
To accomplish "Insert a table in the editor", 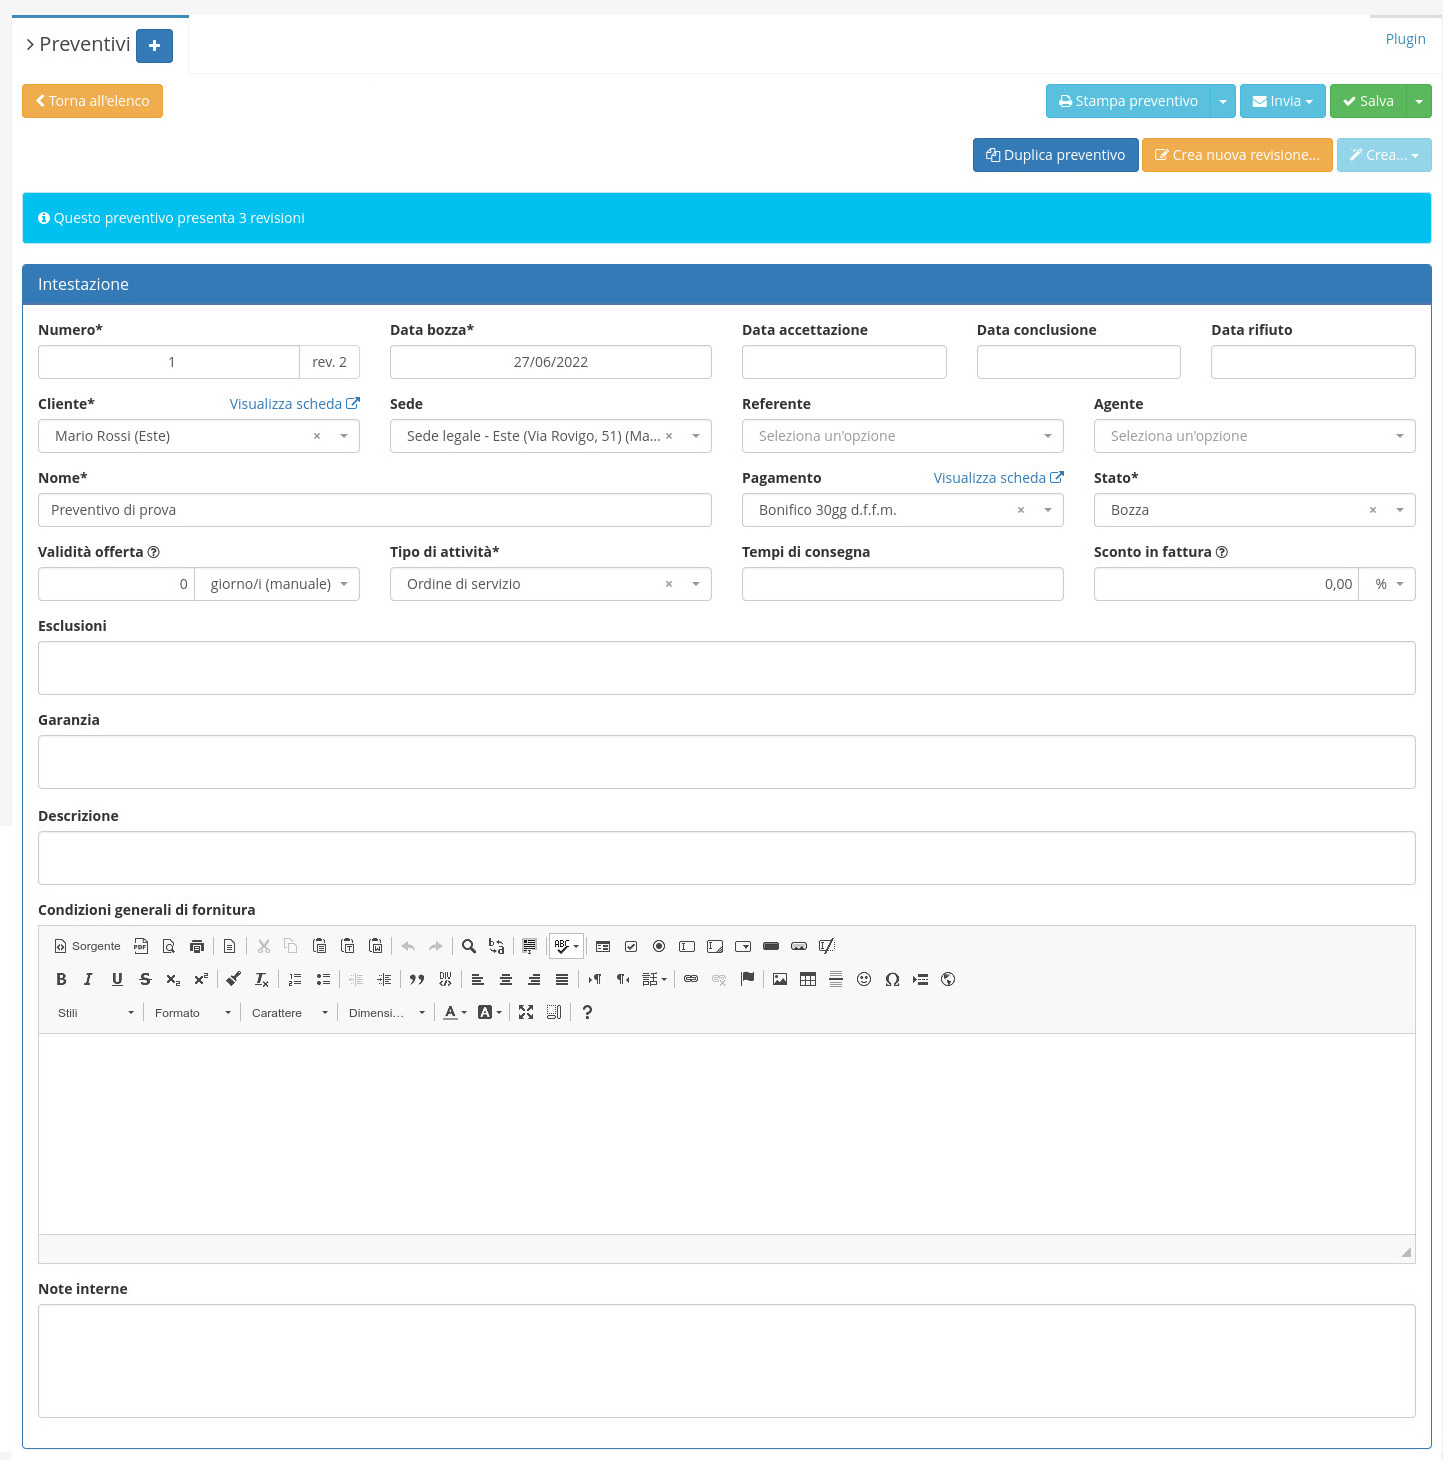I will pyautogui.click(x=808, y=980).
